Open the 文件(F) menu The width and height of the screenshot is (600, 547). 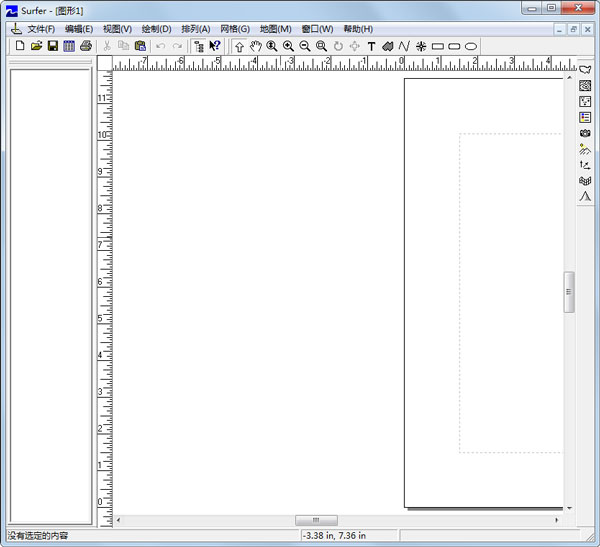point(41,29)
